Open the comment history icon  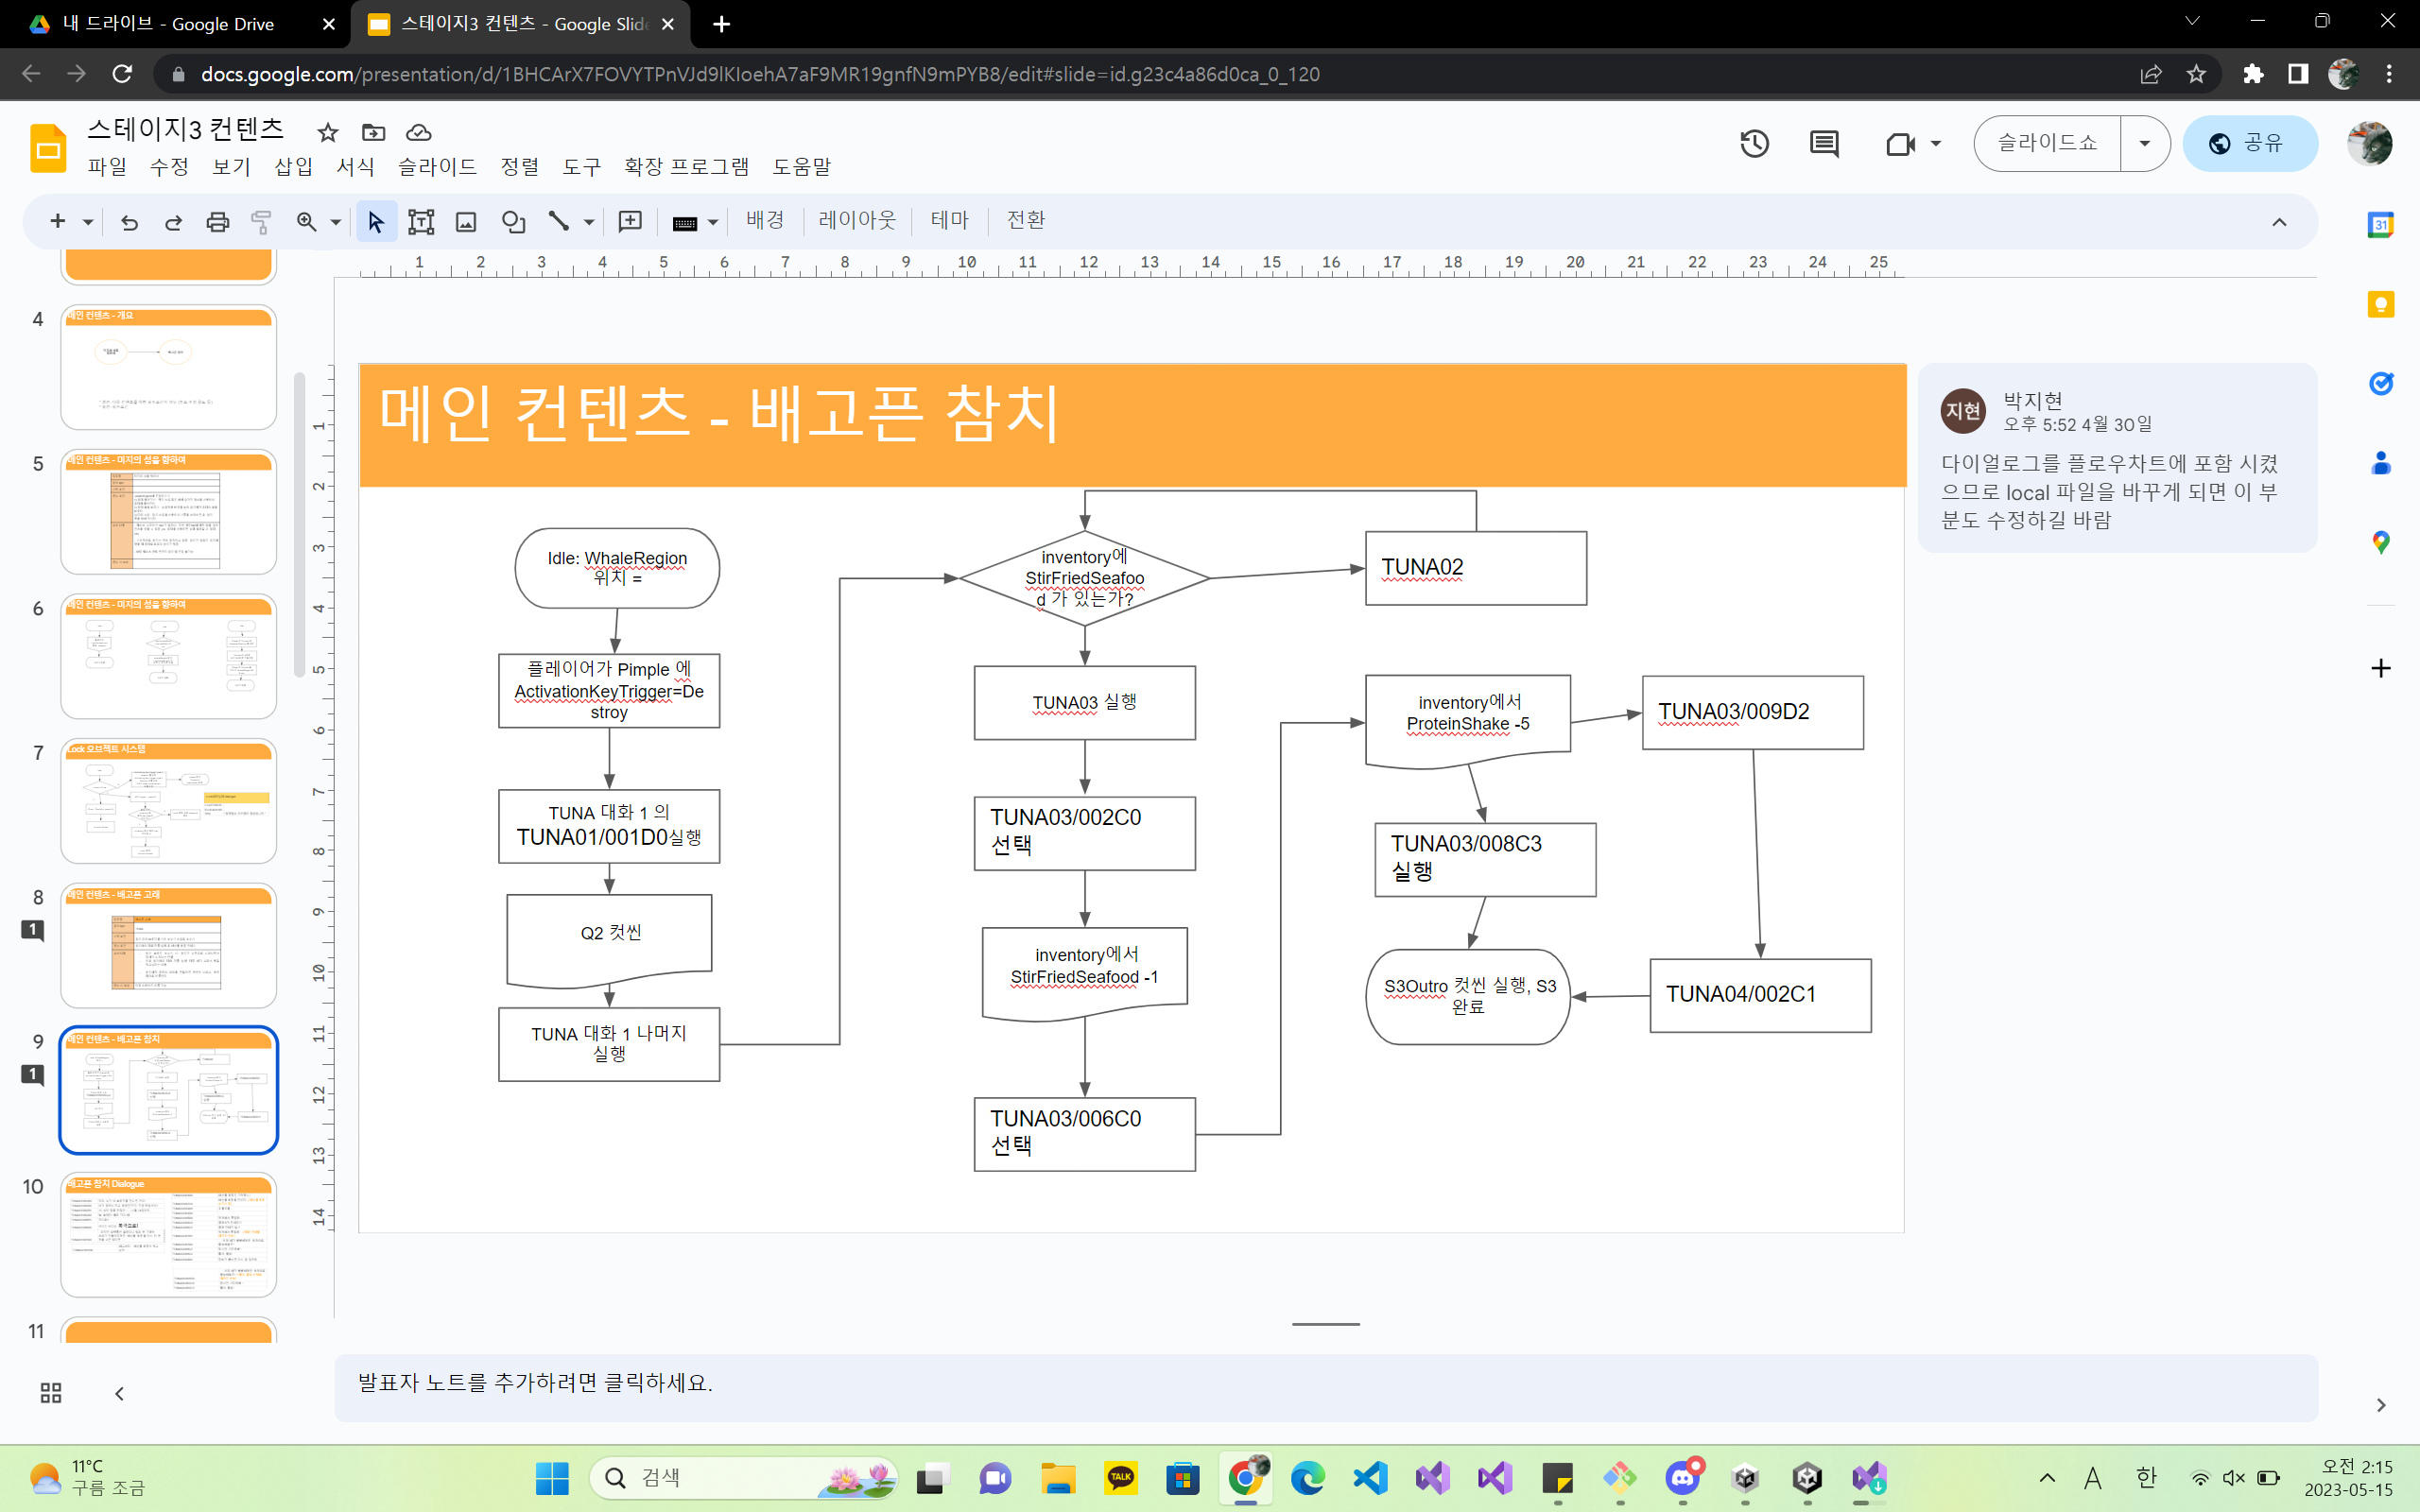(1824, 144)
